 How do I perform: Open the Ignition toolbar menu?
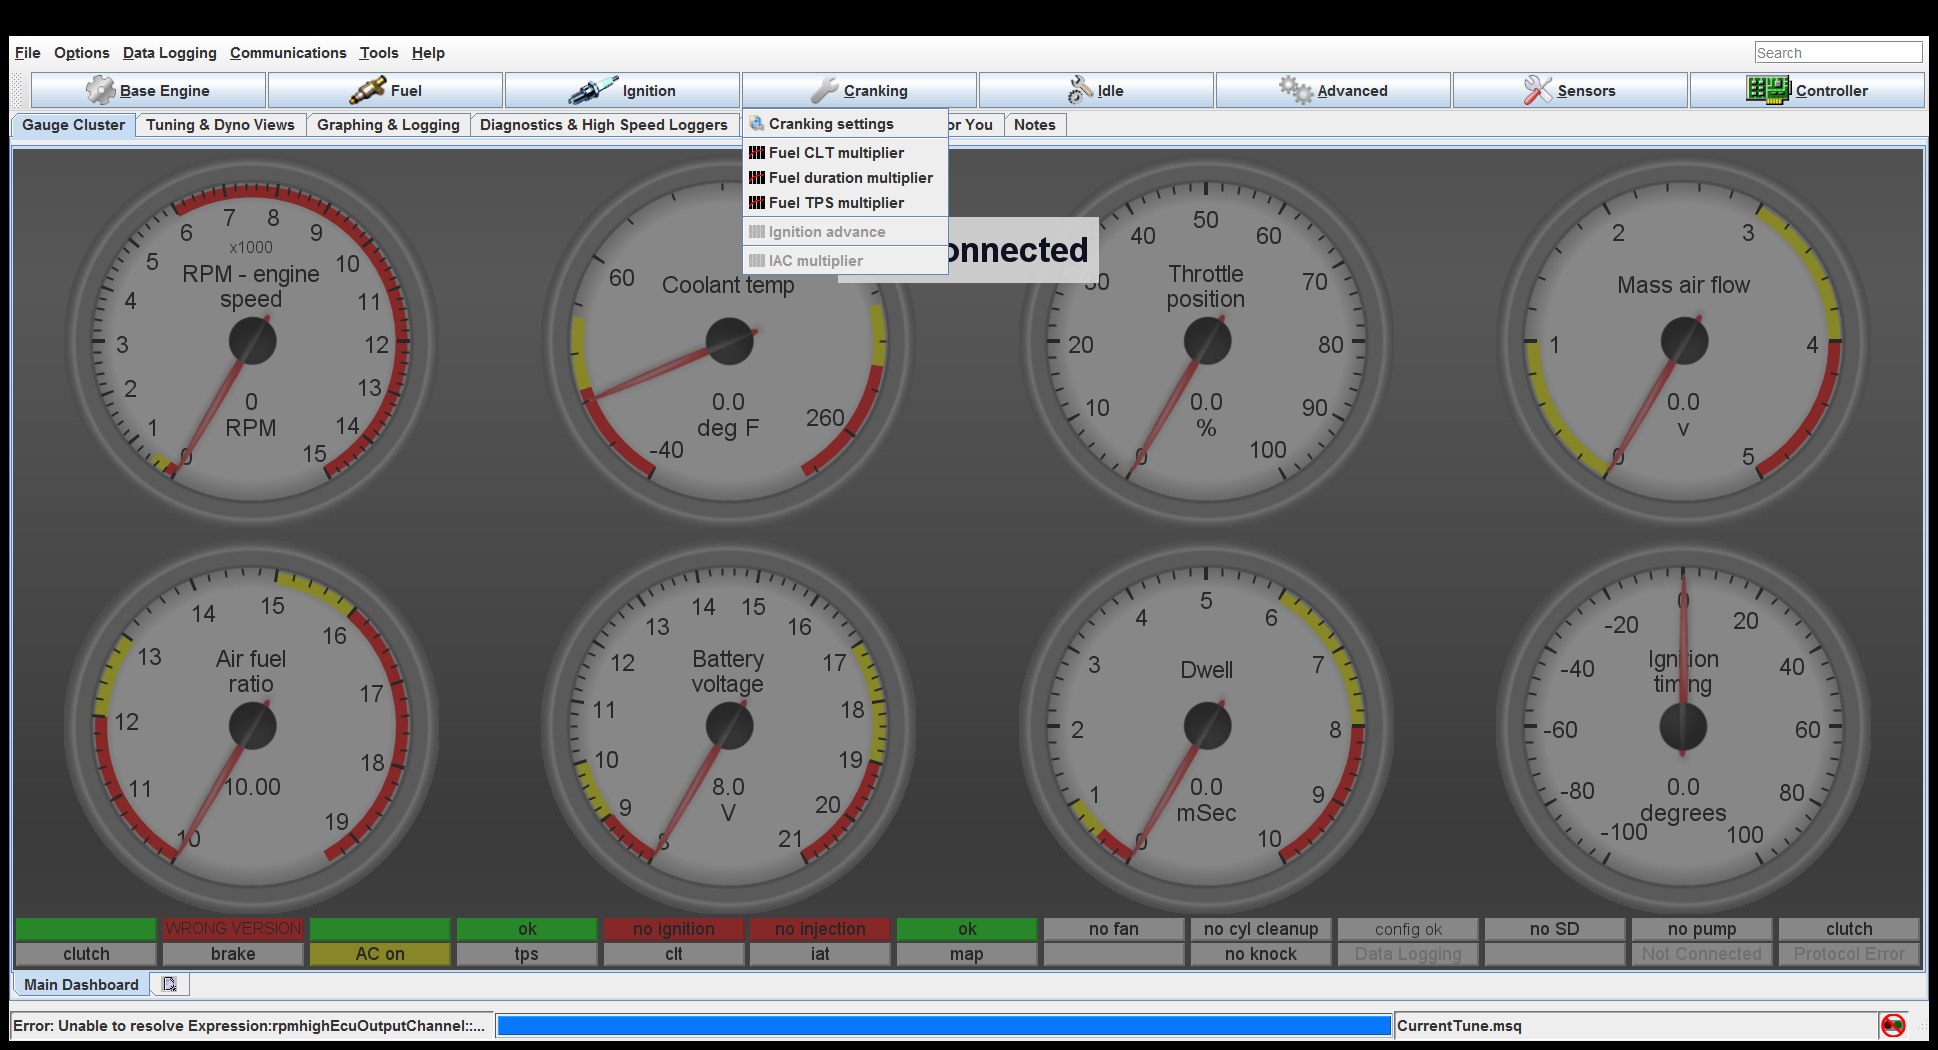pyautogui.click(x=622, y=90)
